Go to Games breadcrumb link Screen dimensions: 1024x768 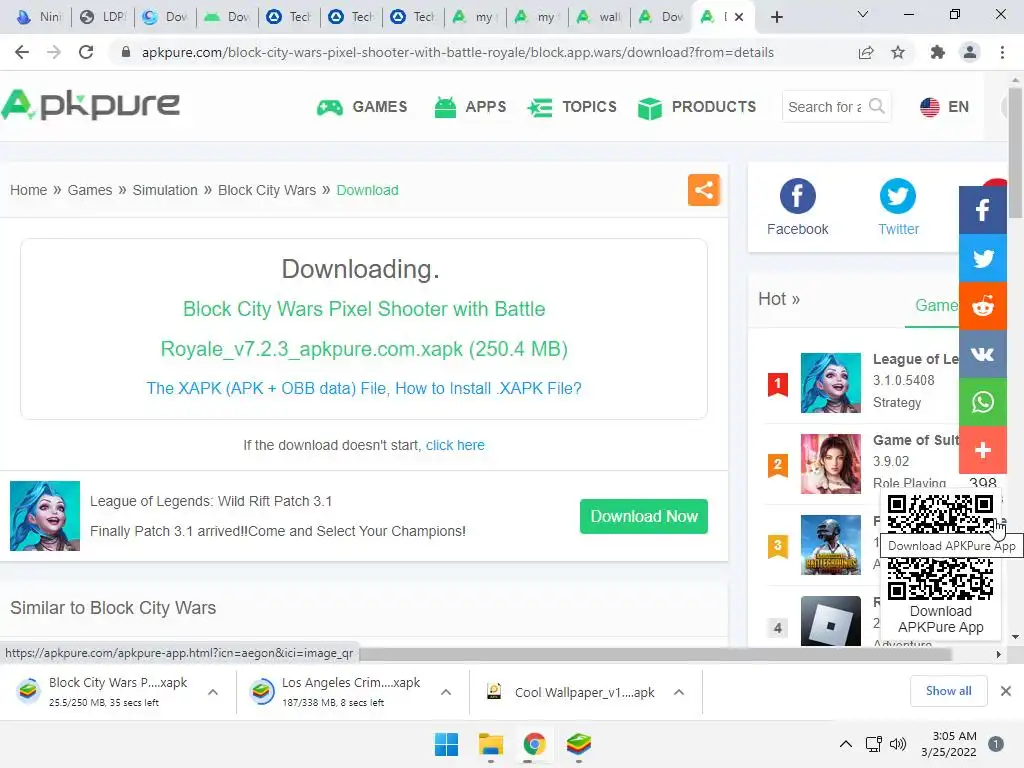(x=89, y=190)
